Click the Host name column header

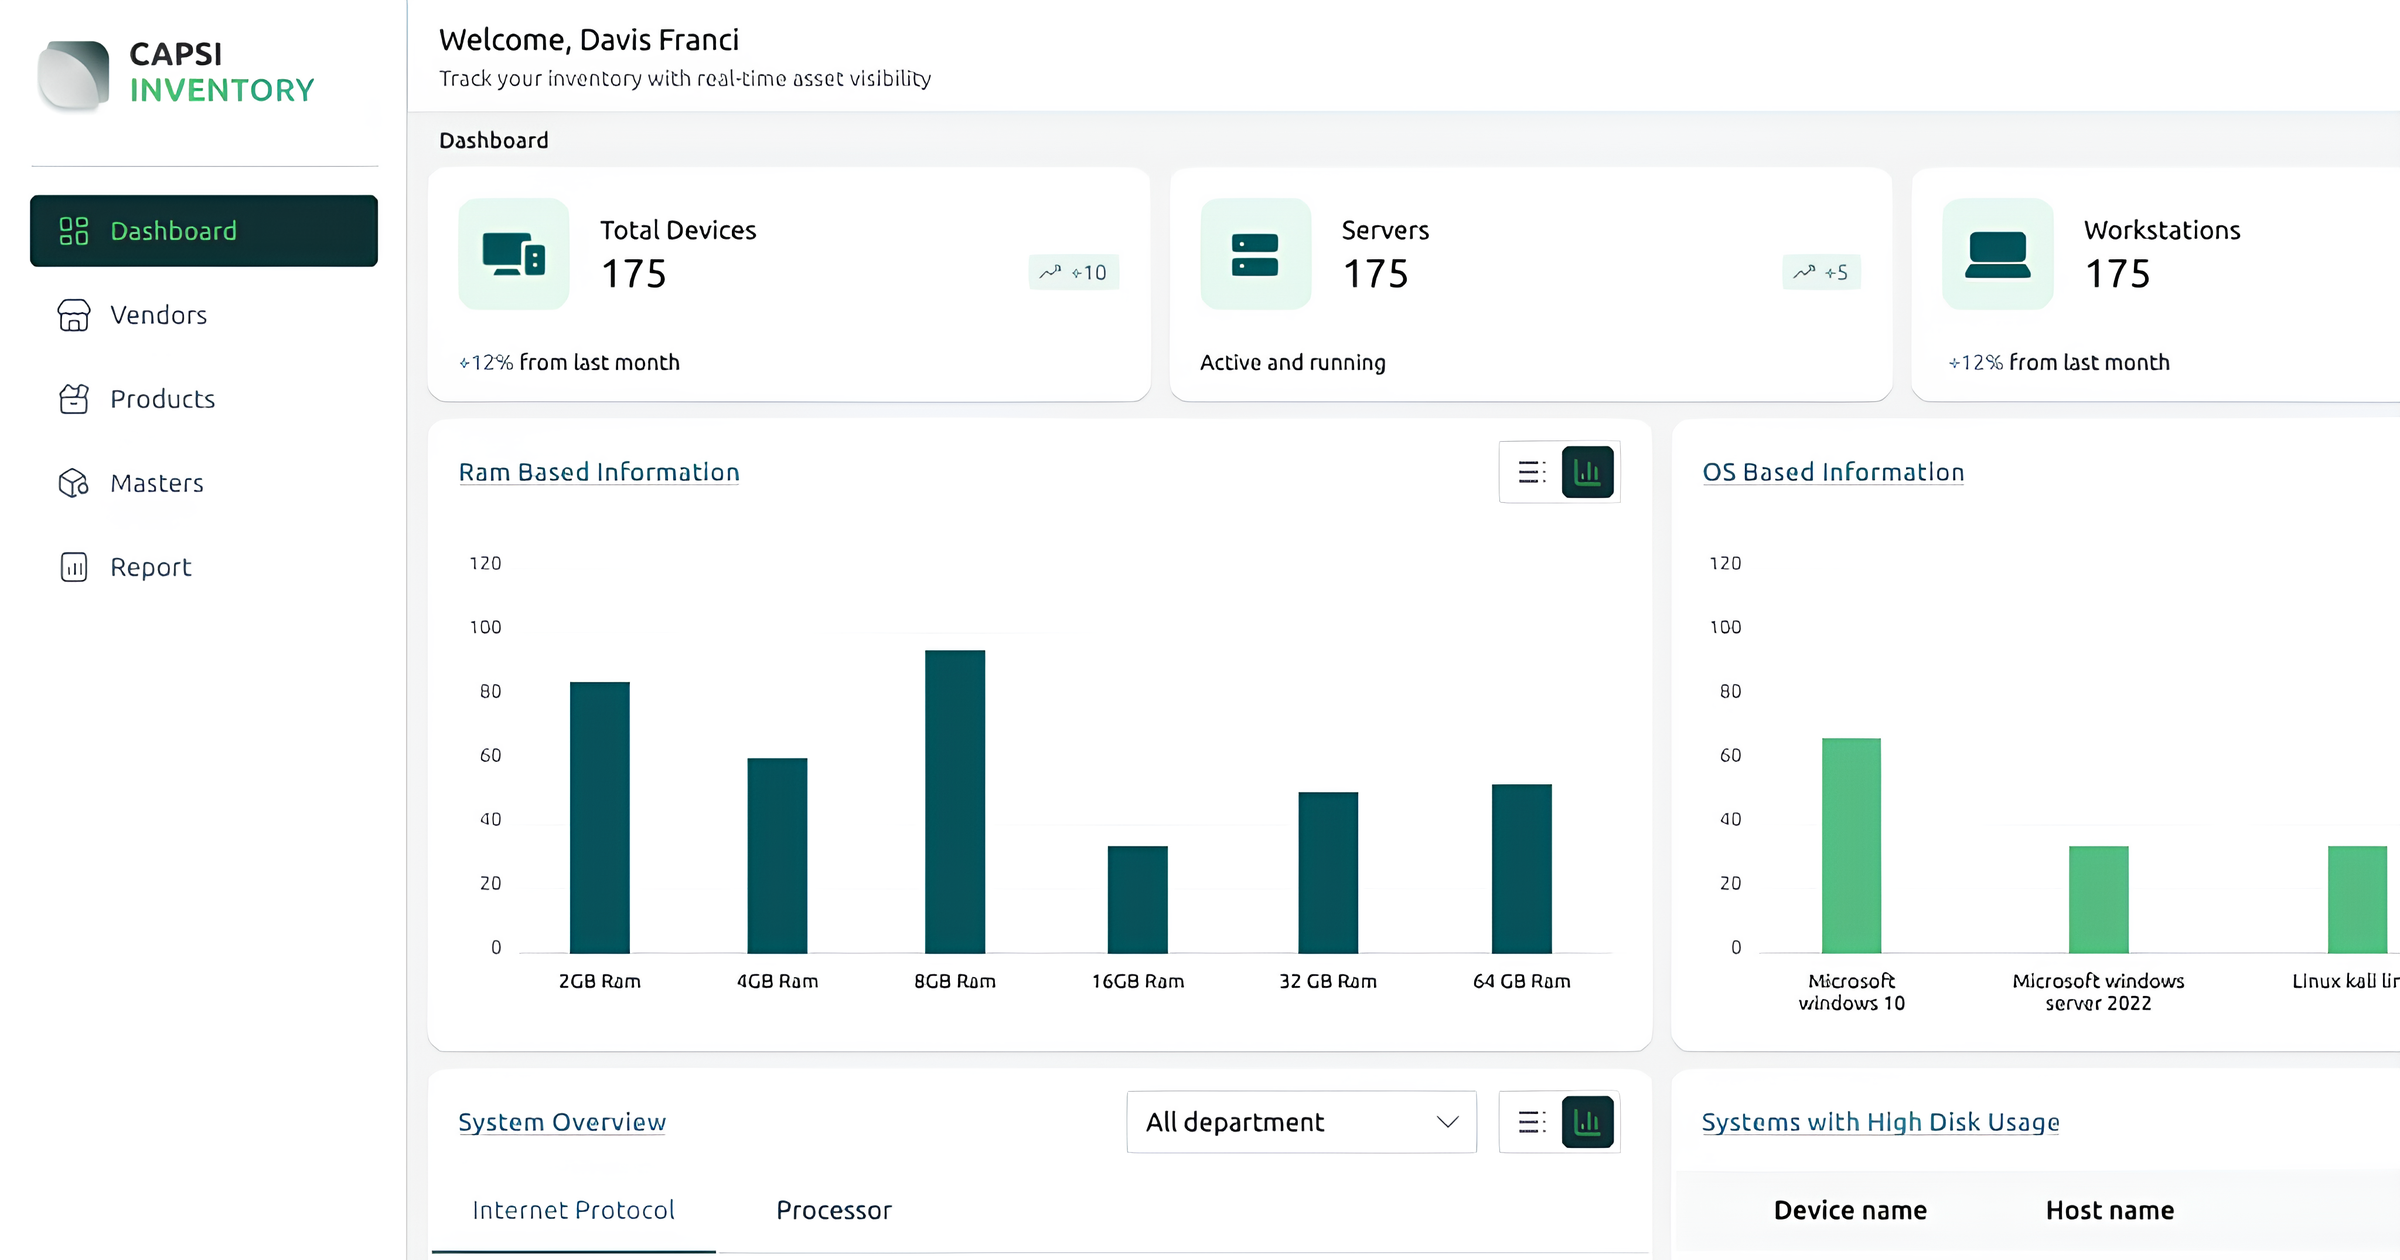(2110, 1211)
